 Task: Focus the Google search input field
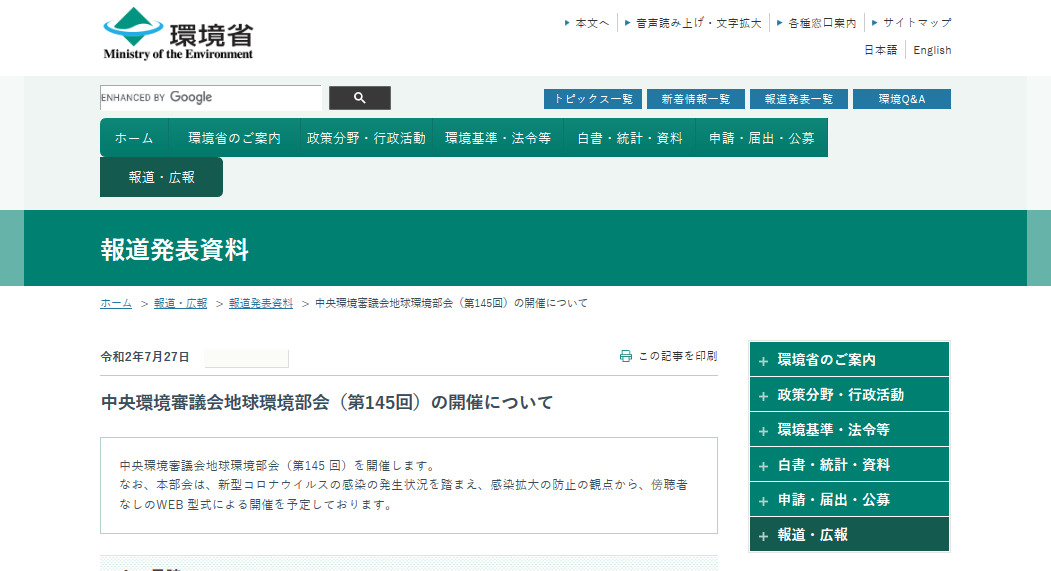click(210, 98)
